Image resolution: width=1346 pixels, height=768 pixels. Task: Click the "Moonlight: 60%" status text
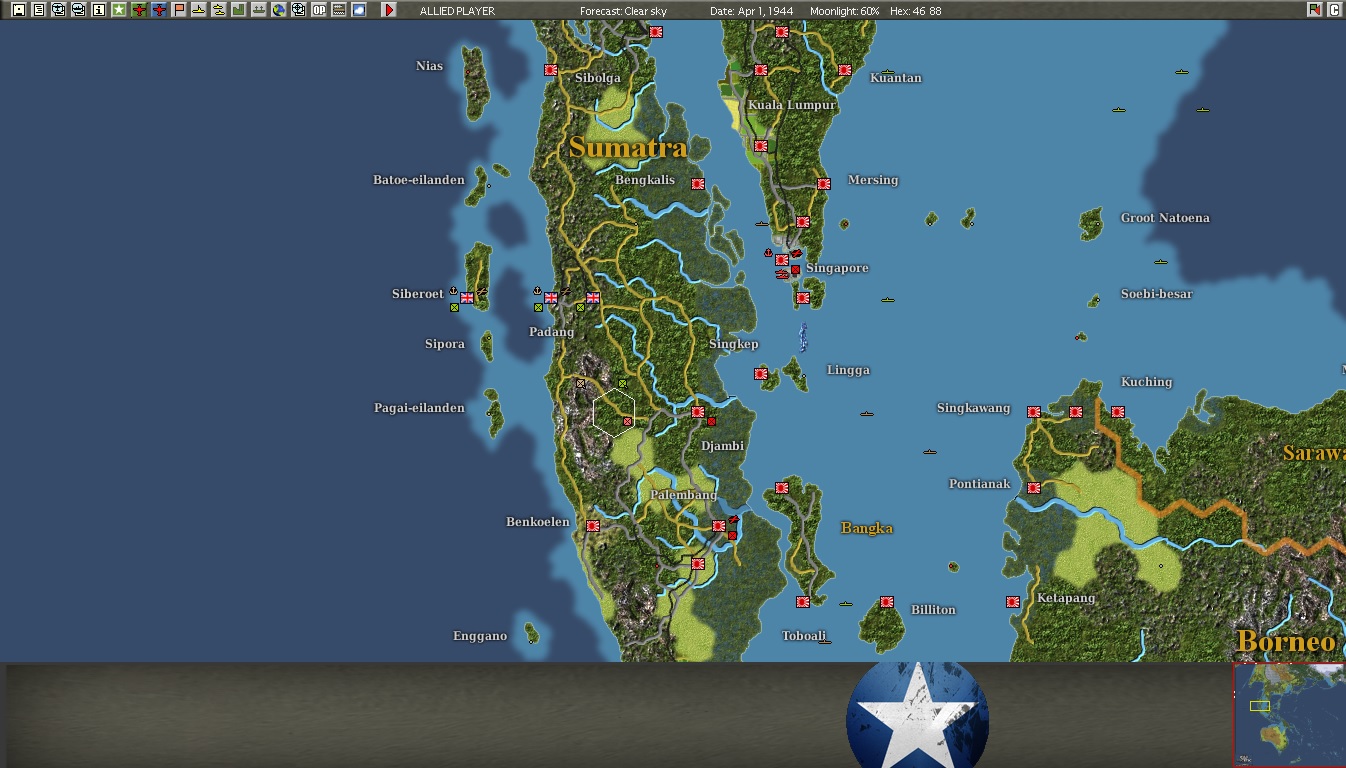coord(846,11)
